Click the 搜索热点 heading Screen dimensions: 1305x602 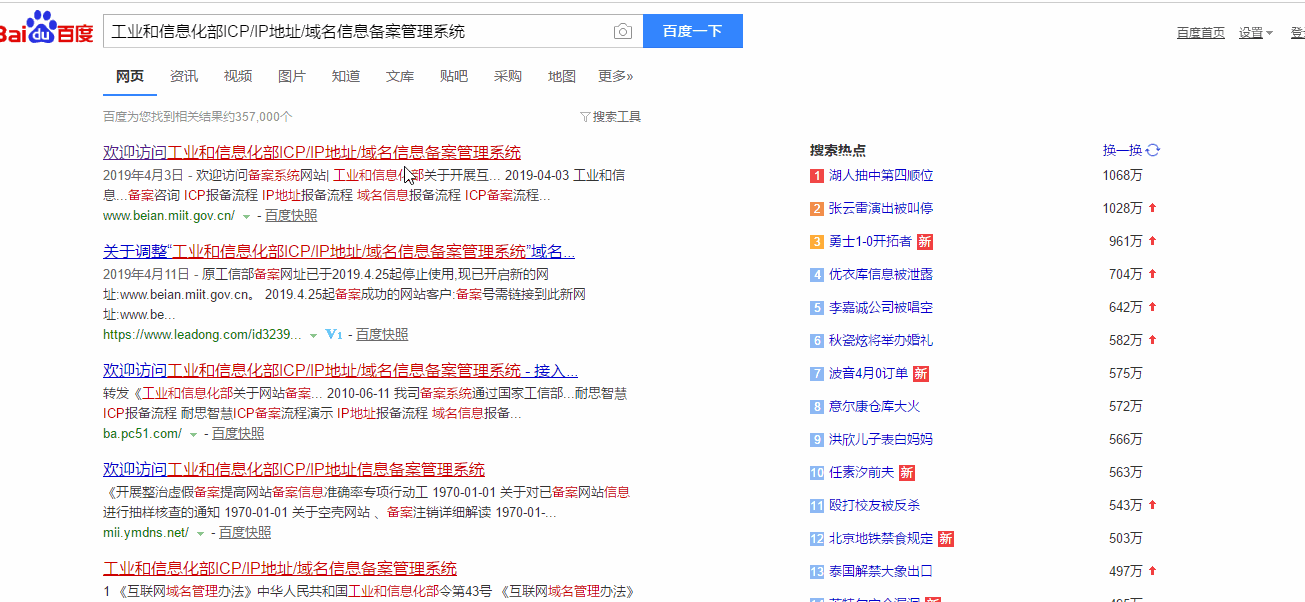coord(838,150)
